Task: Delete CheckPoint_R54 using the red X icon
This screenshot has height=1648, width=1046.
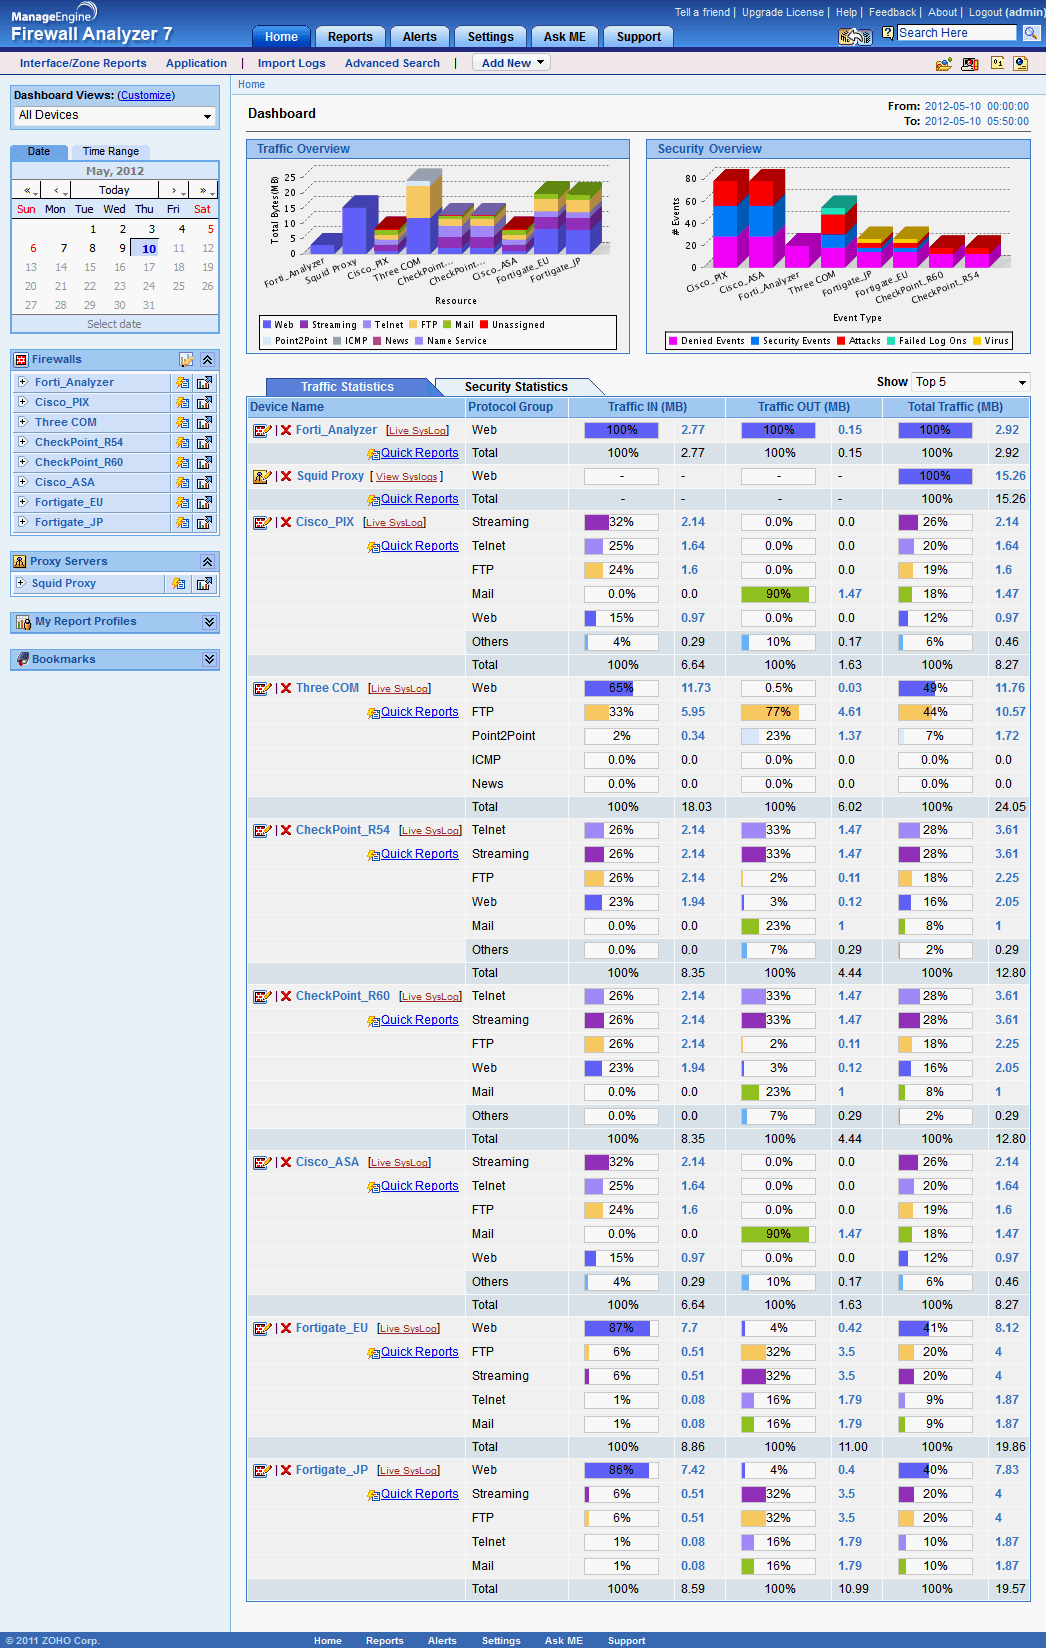Action: pyautogui.click(x=286, y=830)
